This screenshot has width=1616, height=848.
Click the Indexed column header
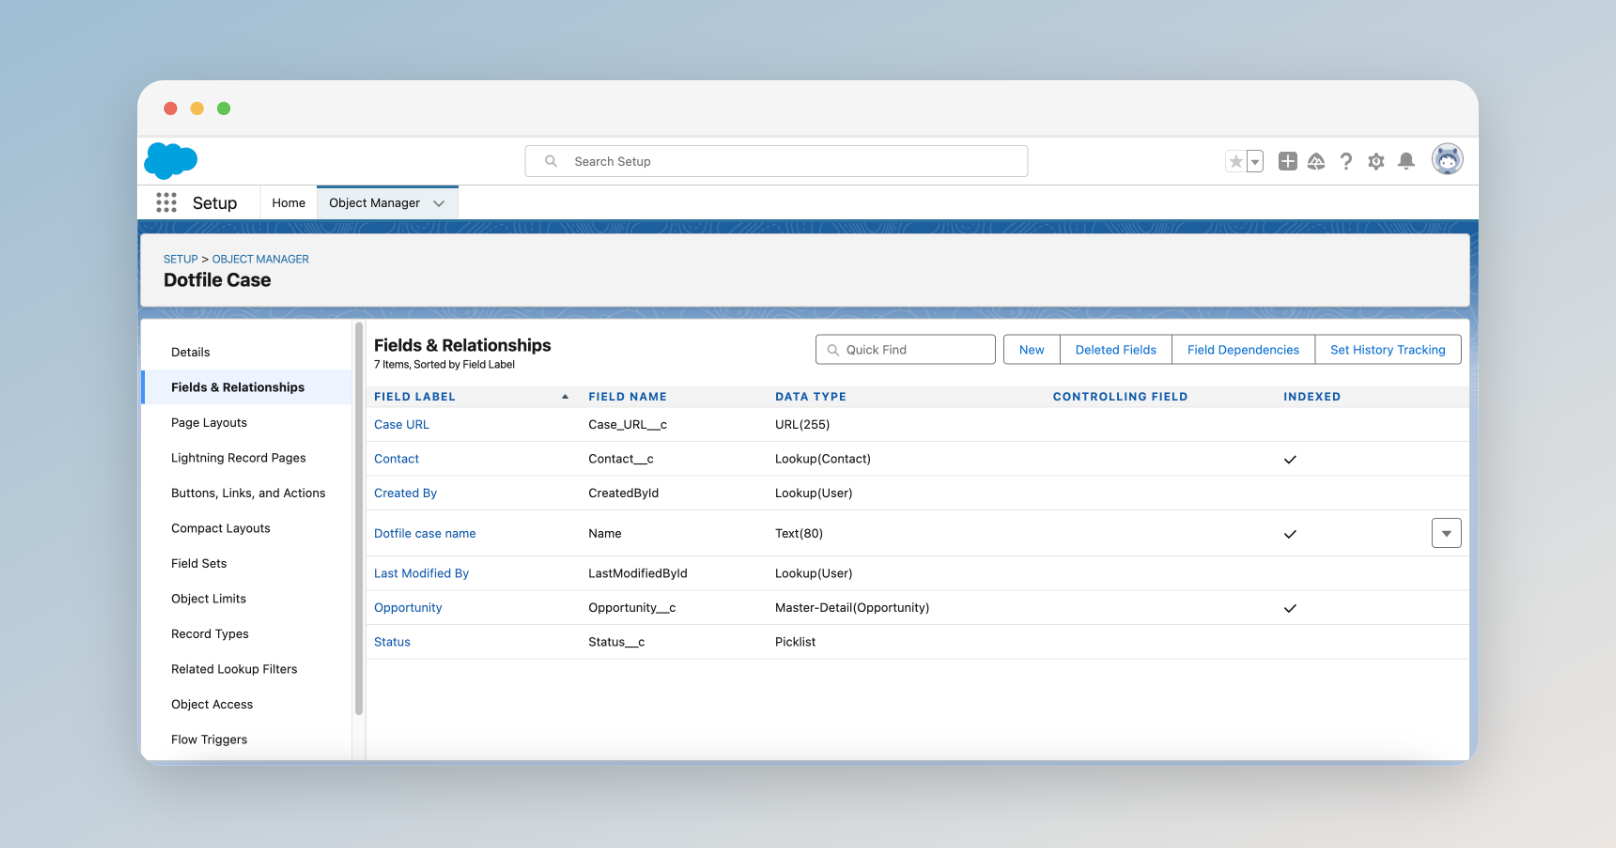(1312, 397)
